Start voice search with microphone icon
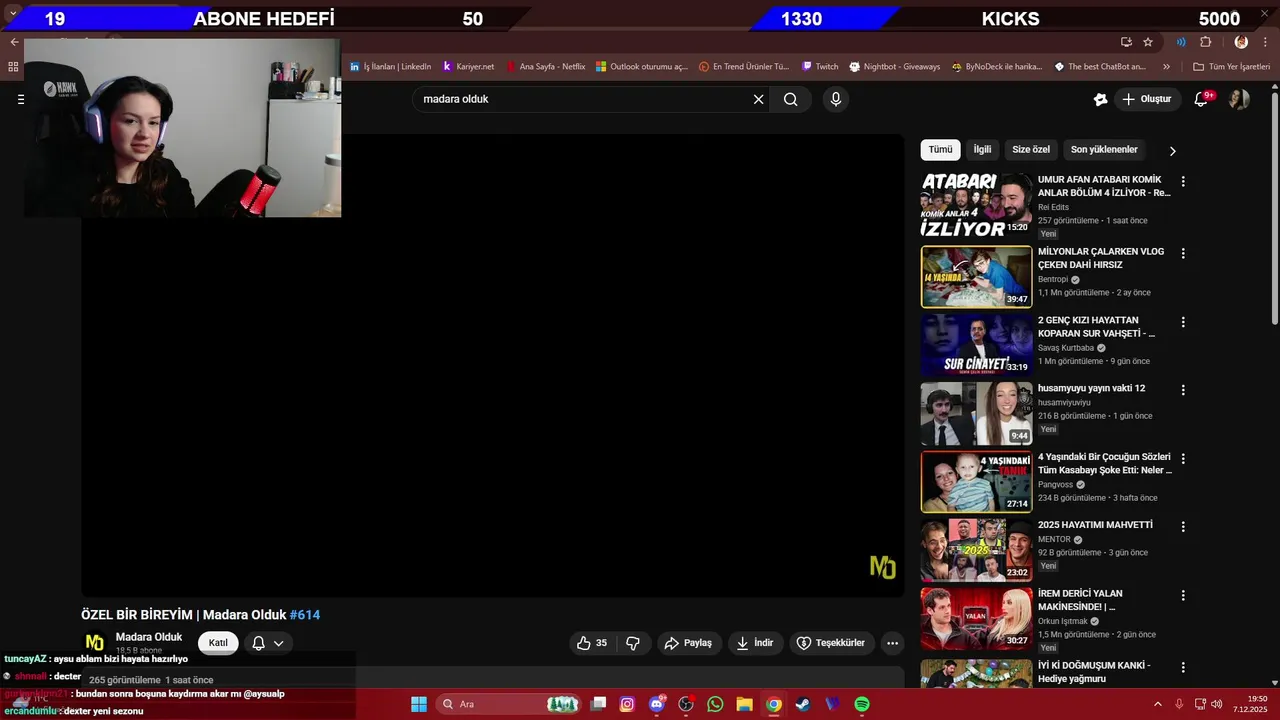Image resolution: width=1280 pixels, height=720 pixels. (x=836, y=99)
